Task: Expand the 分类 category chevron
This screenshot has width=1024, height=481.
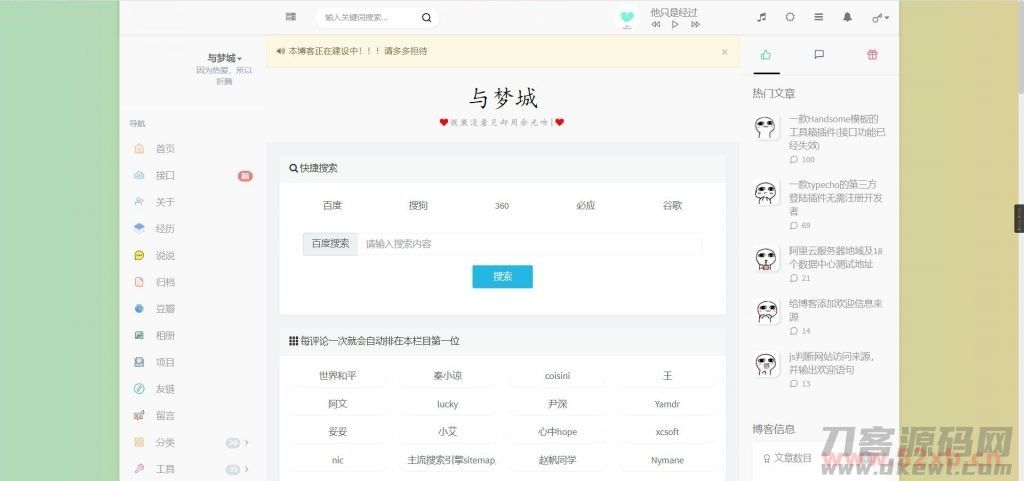Action: [x=246, y=442]
